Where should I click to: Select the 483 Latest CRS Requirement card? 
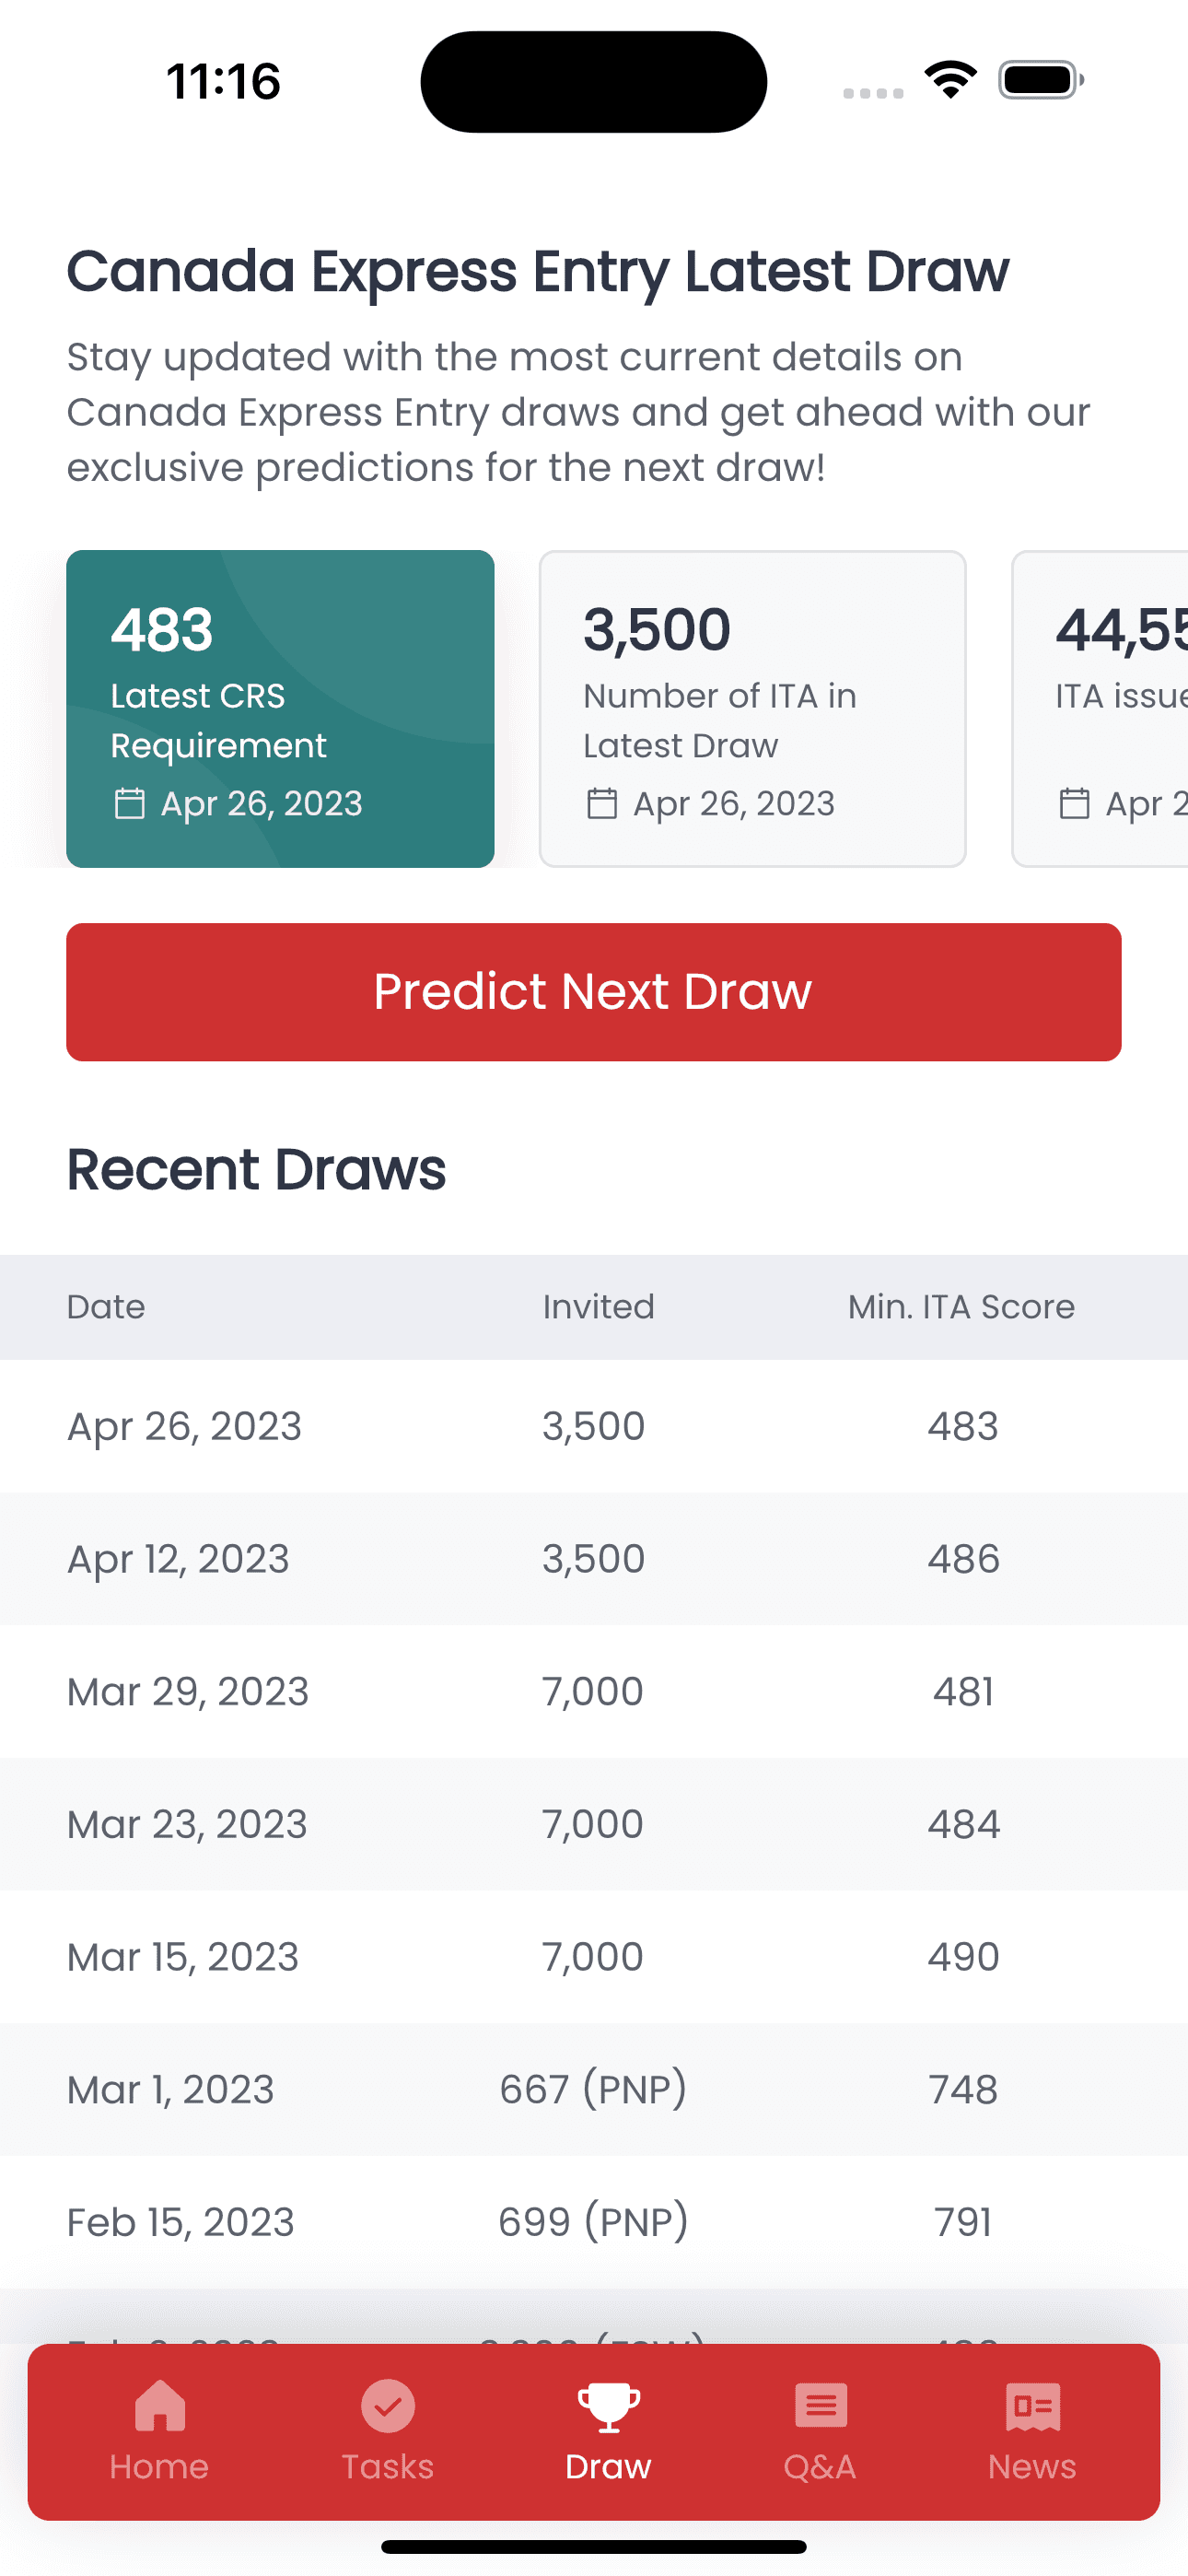click(x=280, y=708)
